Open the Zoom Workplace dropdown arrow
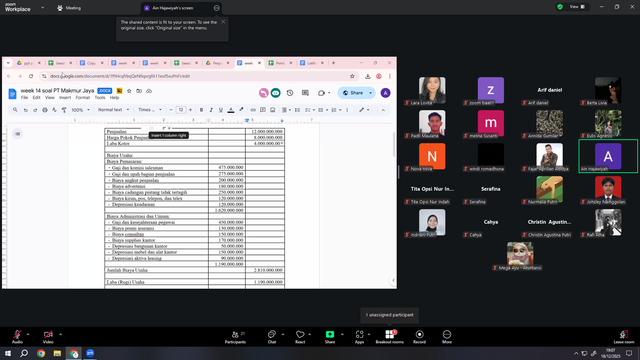640x360 pixels. coord(42,7)
